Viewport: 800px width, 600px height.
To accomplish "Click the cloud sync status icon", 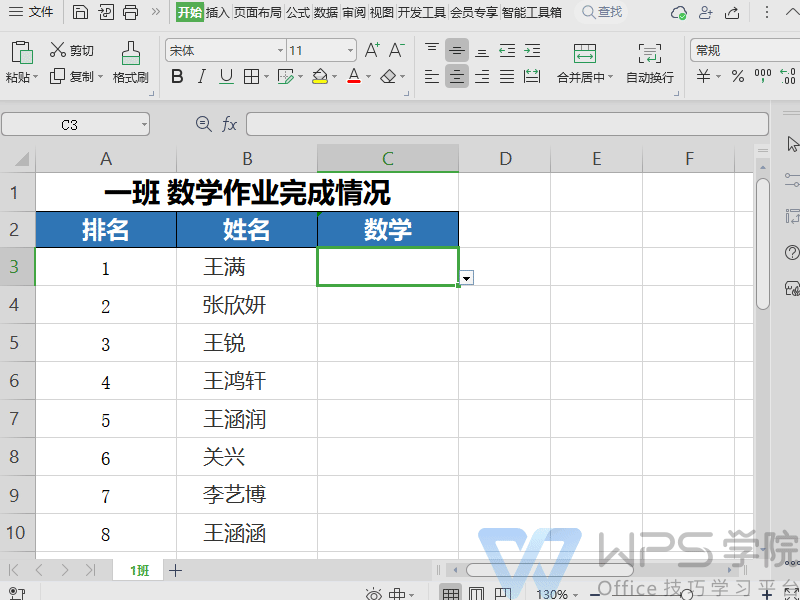I will click(679, 12).
